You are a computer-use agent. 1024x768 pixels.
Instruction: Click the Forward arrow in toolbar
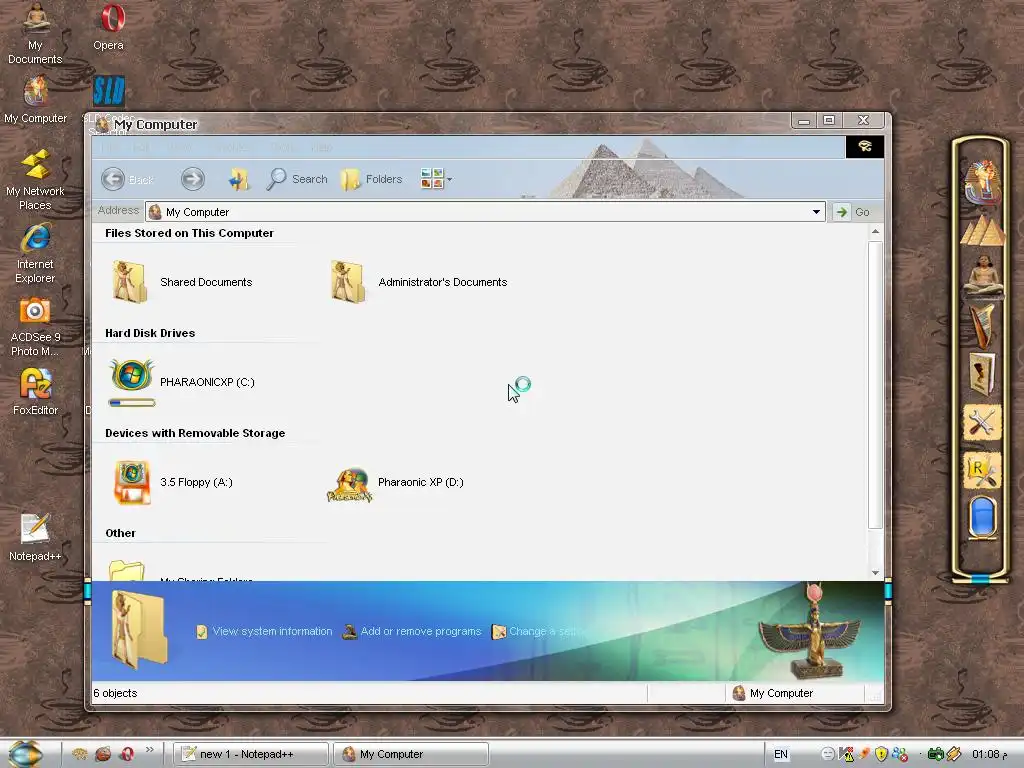[x=193, y=179]
